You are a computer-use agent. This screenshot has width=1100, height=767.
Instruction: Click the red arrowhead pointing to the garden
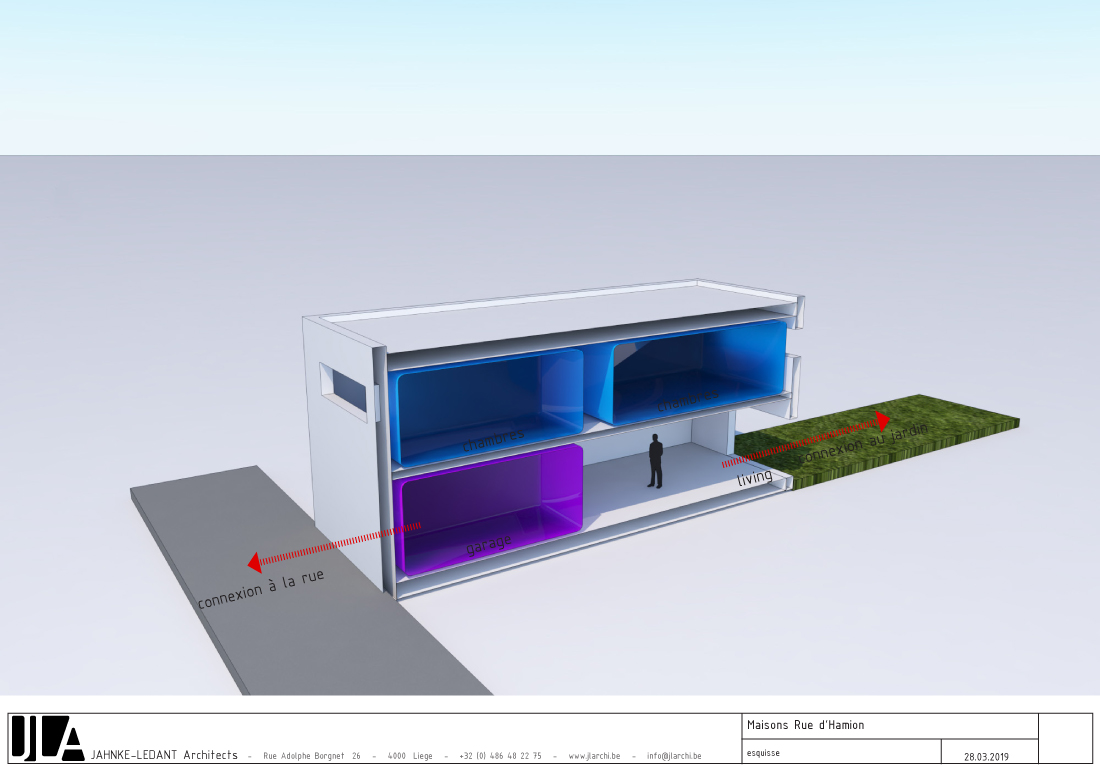pos(882,418)
